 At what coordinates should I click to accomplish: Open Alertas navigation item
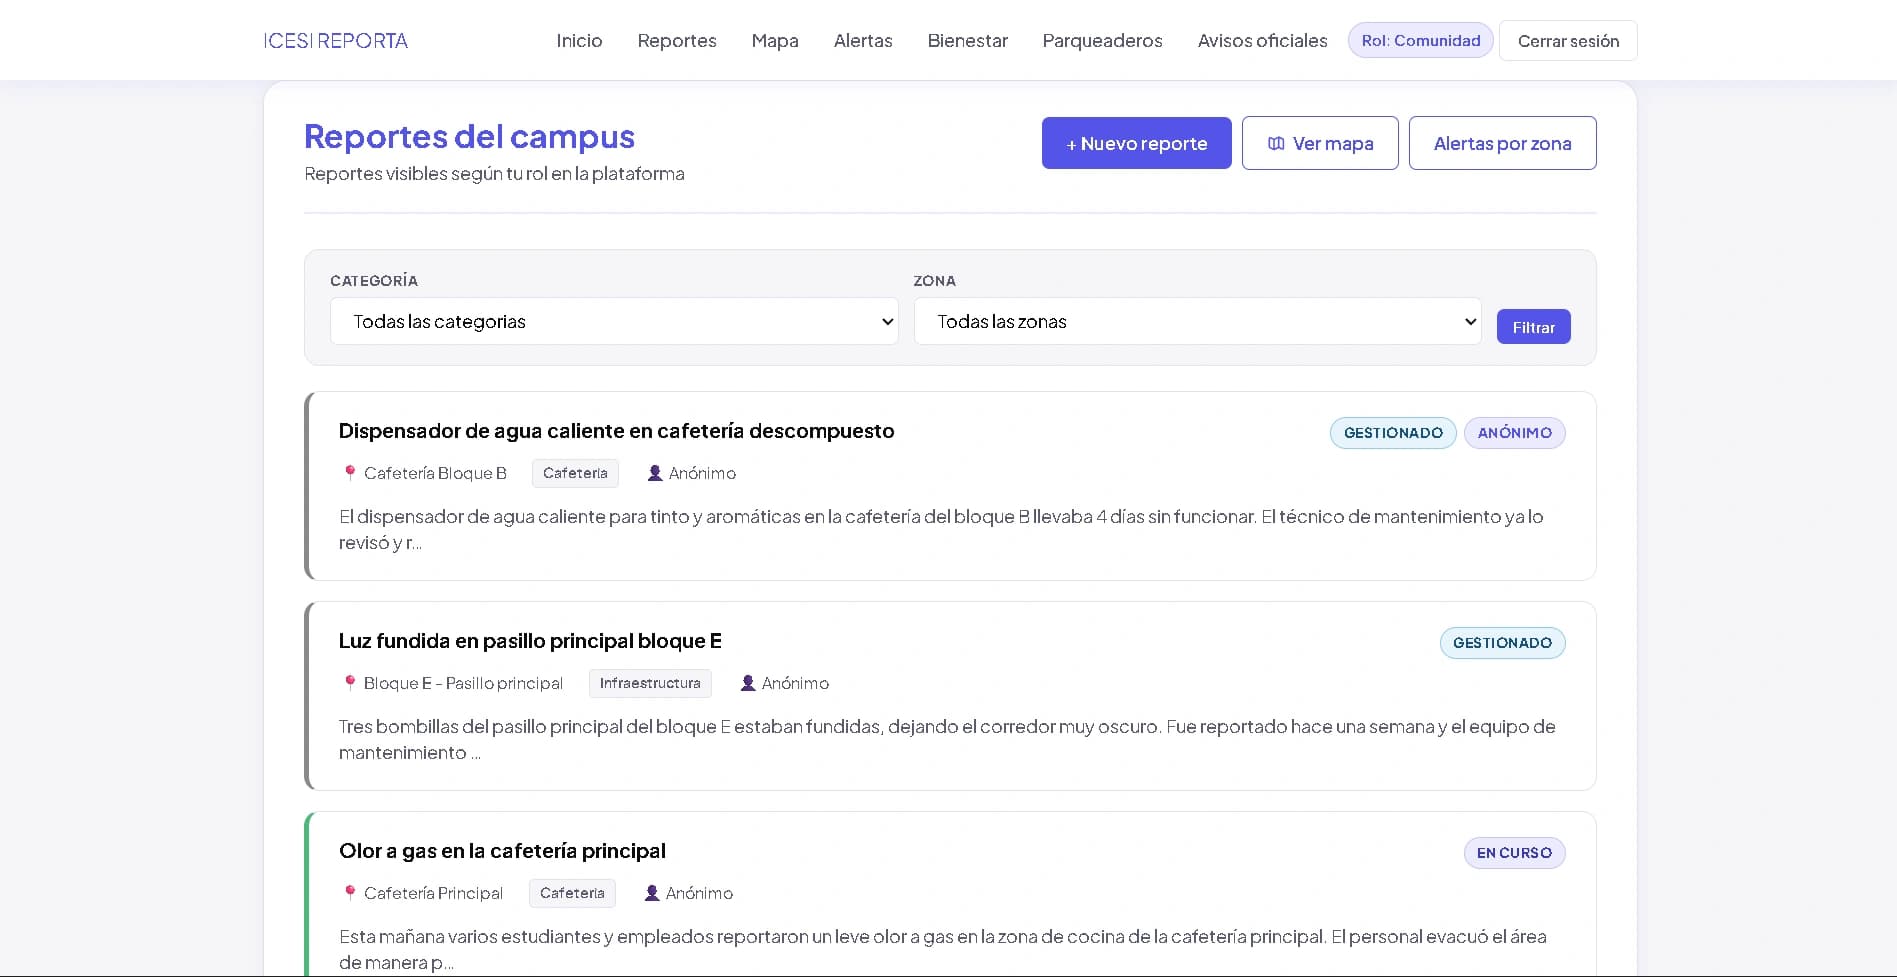[863, 40]
